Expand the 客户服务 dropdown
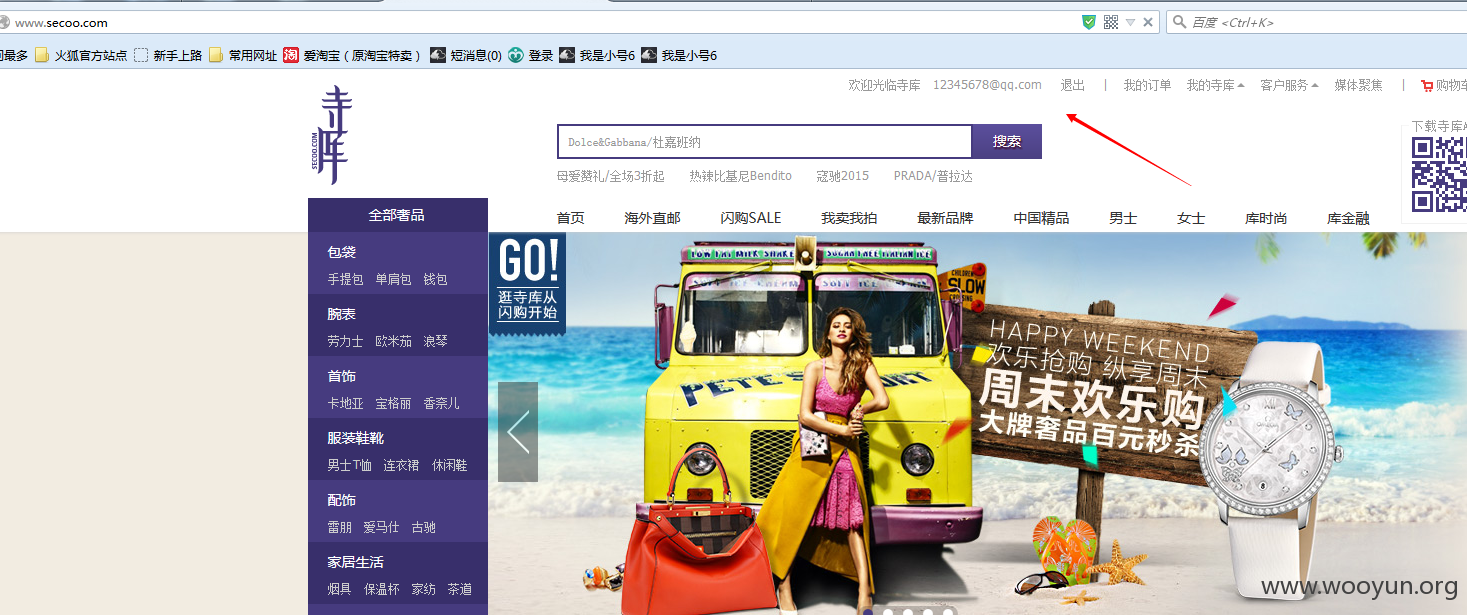 pos(1289,86)
